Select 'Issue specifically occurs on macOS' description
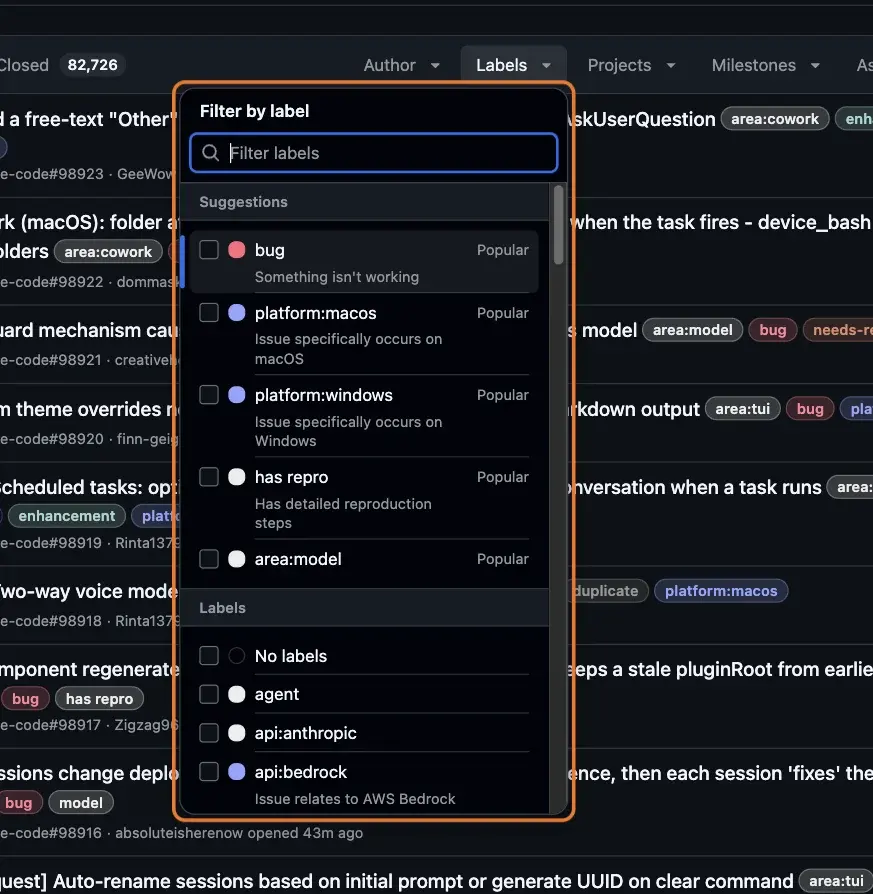 (348, 349)
